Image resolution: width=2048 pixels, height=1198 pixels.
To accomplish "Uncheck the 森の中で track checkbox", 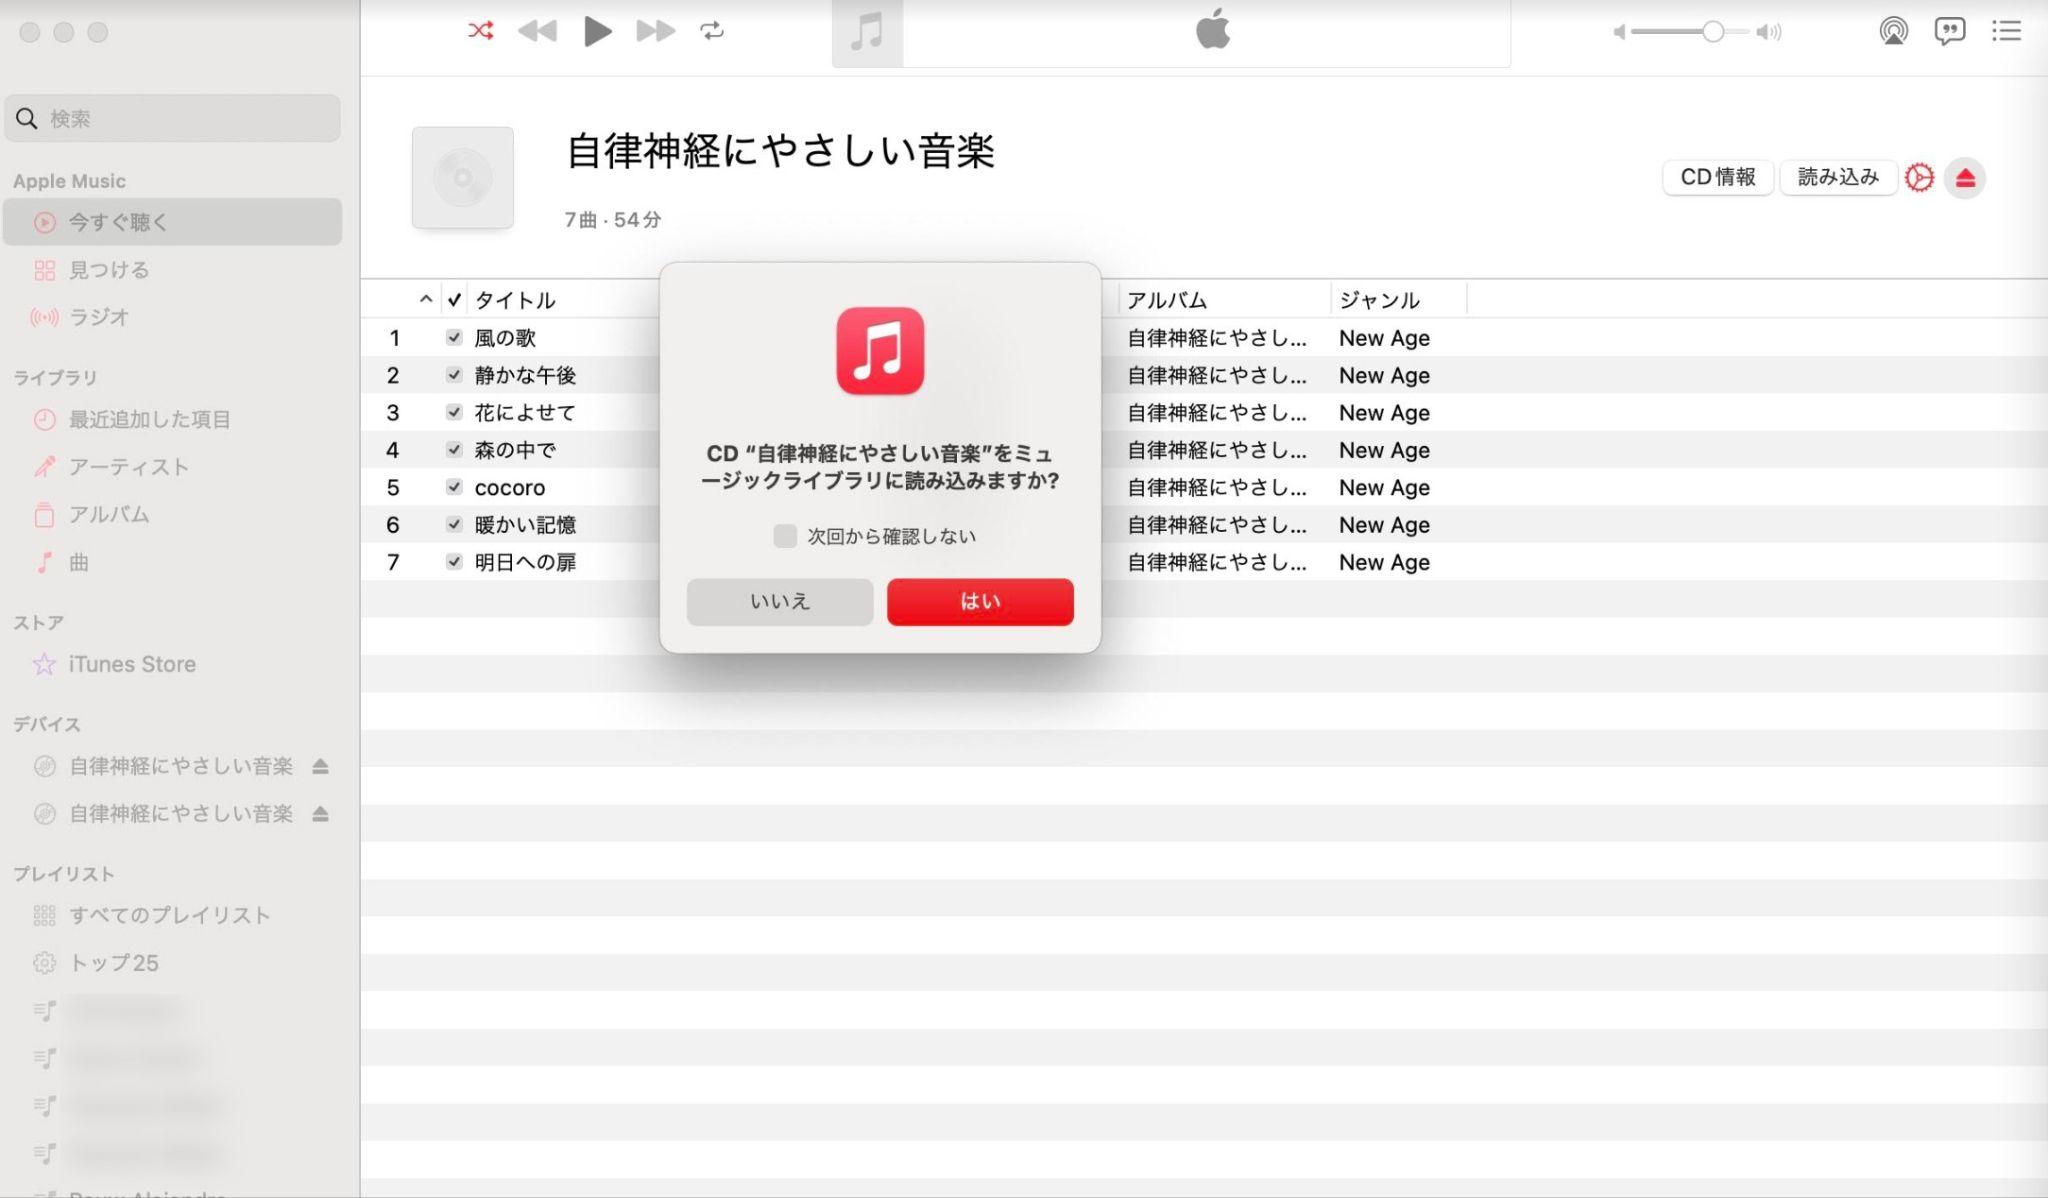I will [454, 450].
